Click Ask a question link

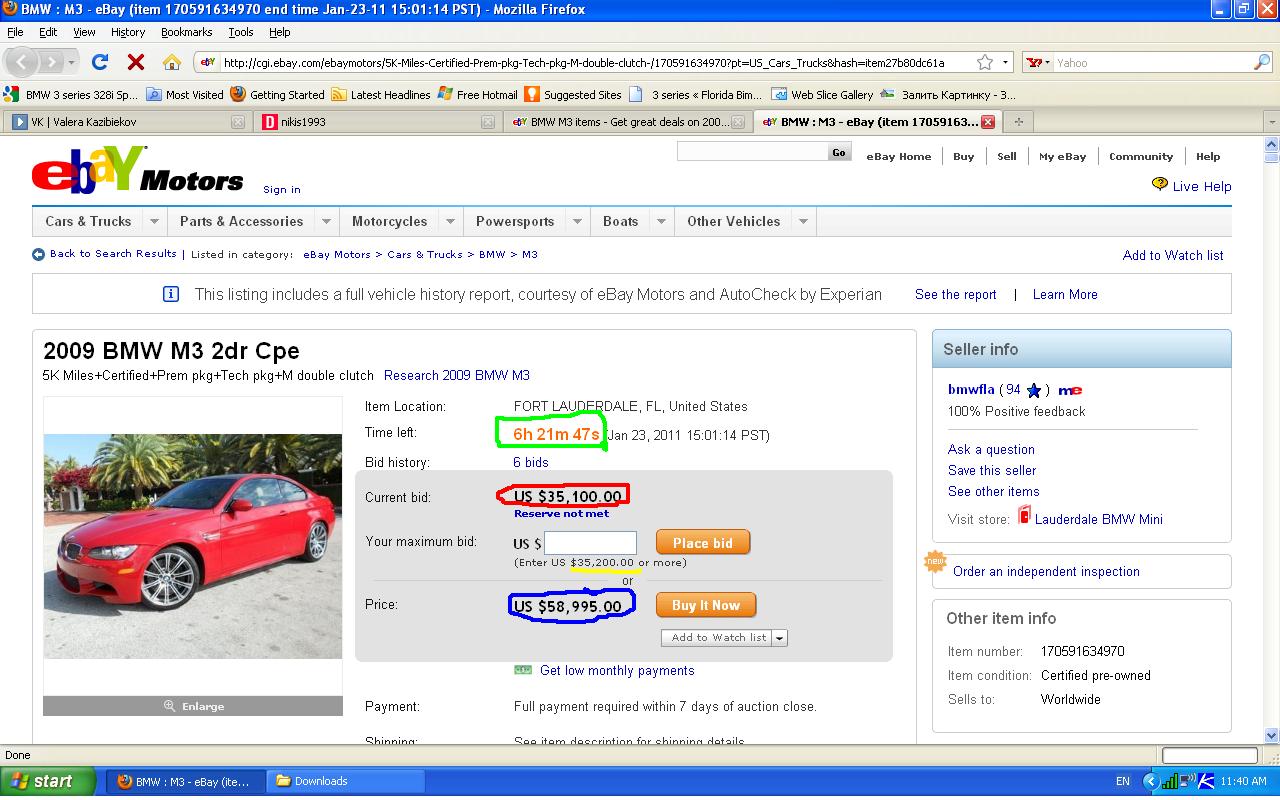pyautogui.click(x=991, y=449)
